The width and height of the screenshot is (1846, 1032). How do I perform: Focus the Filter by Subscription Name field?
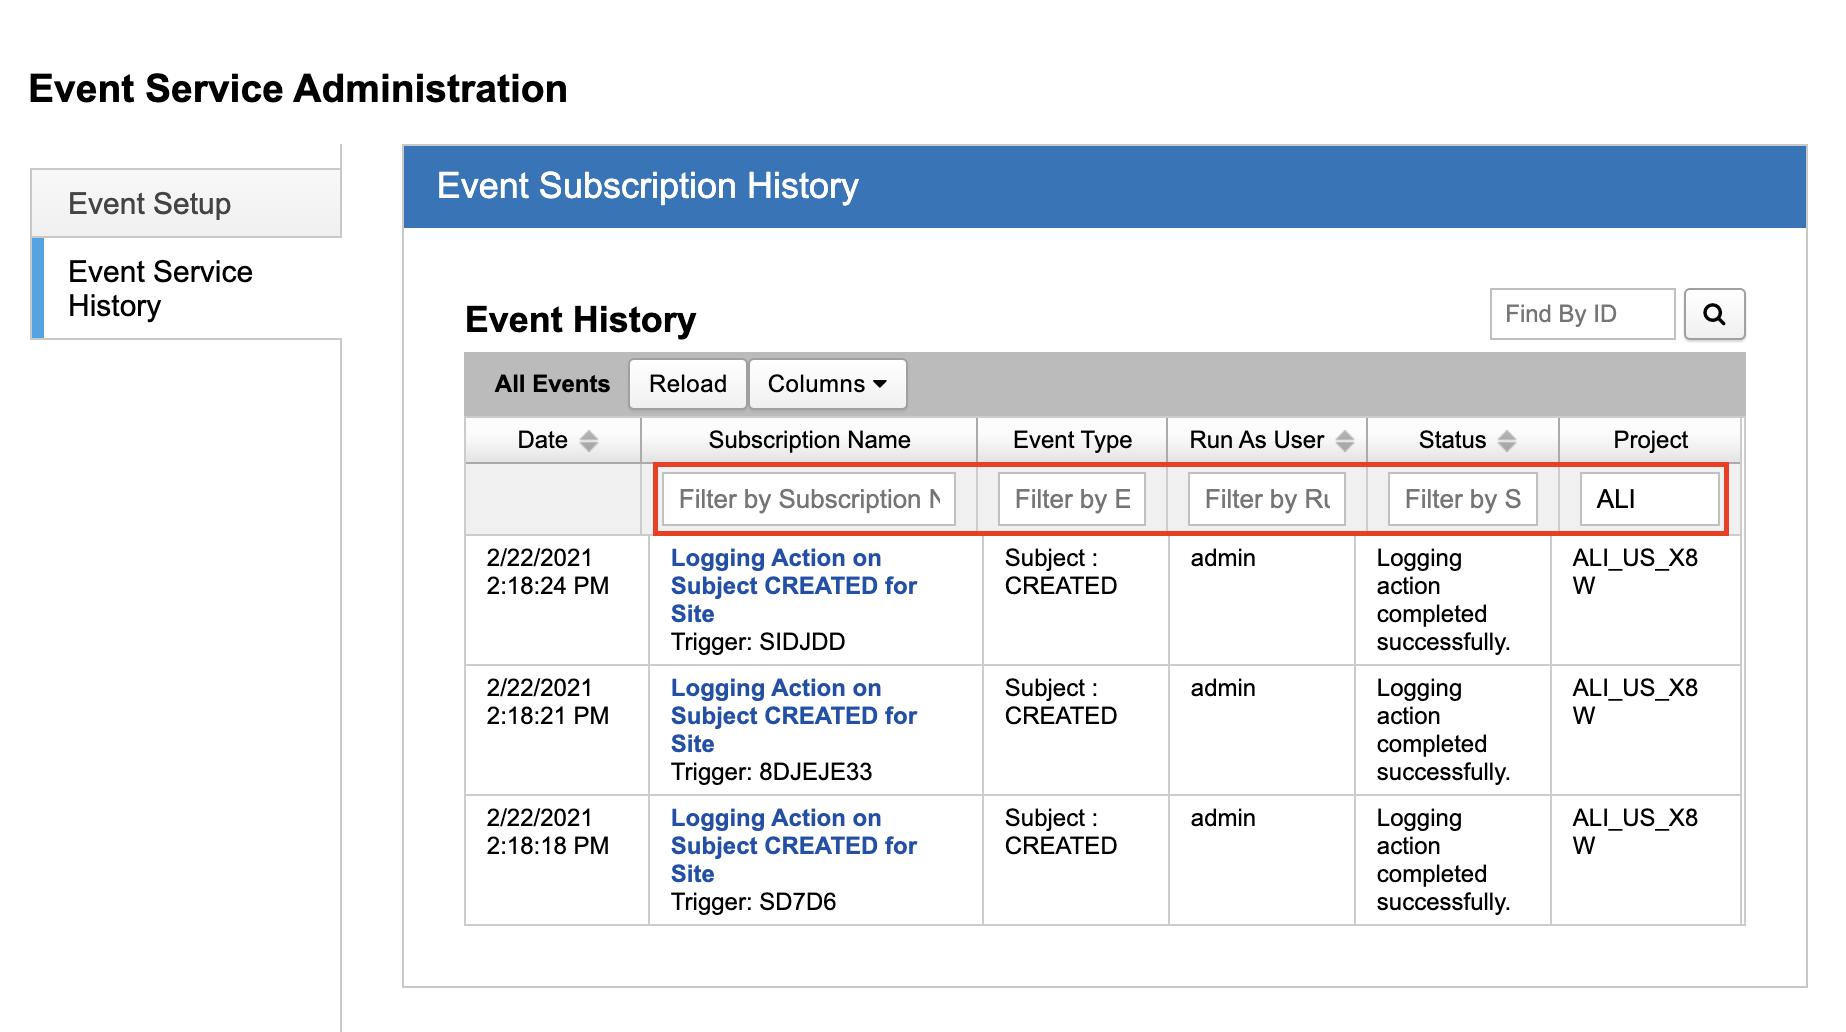(x=808, y=499)
